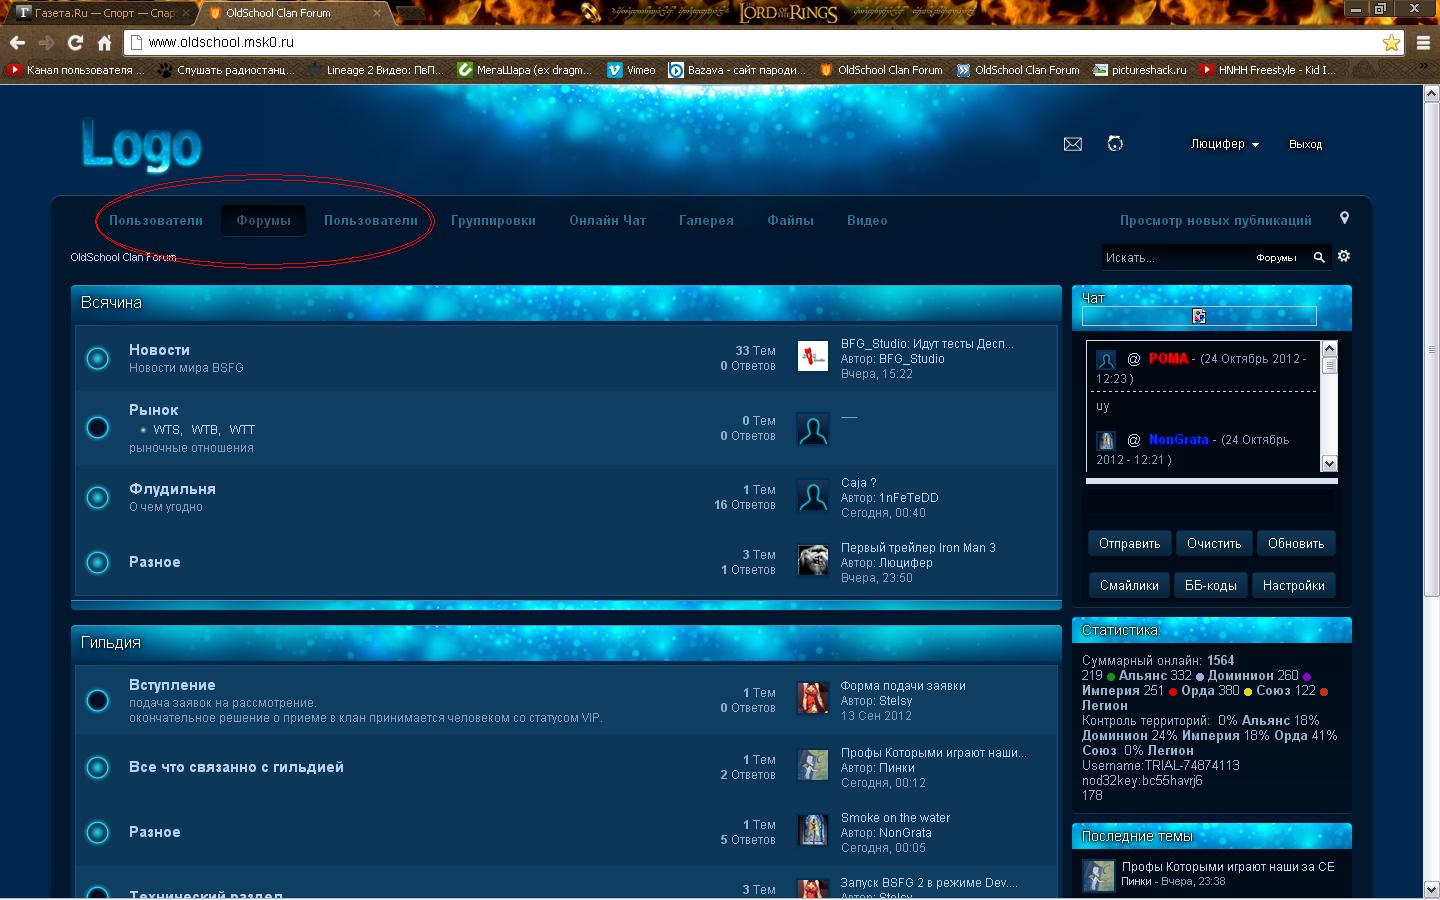
Task: Click РОМА's avatar in chat
Action: (1106, 360)
